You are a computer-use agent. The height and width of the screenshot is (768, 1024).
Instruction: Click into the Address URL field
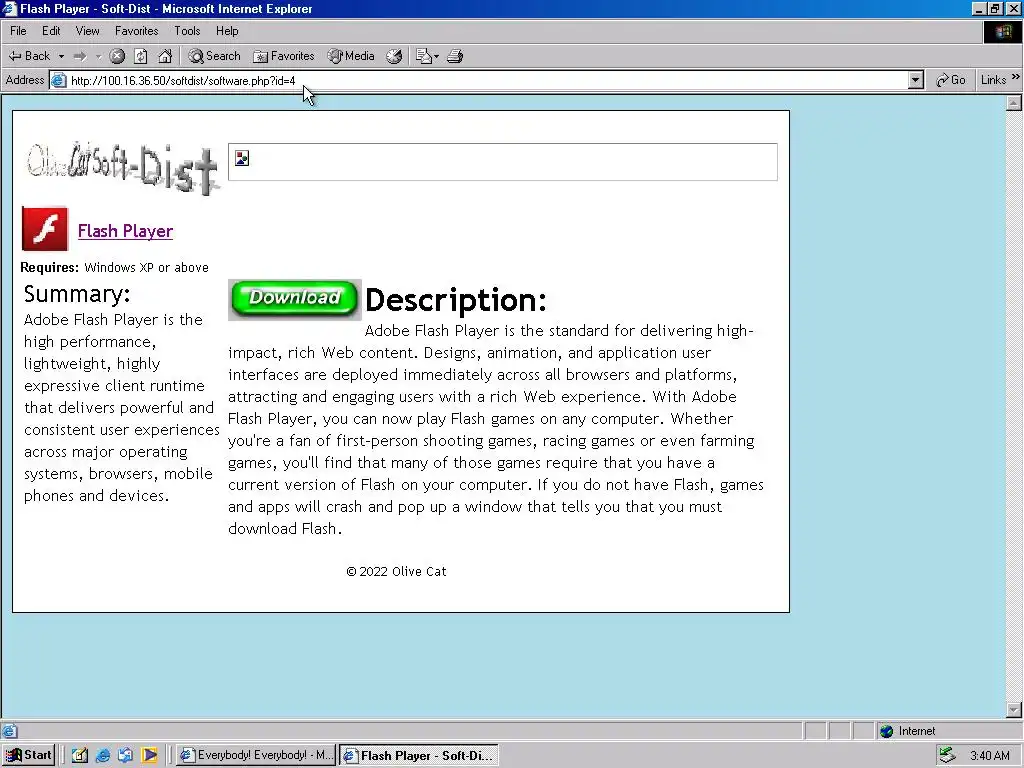coord(487,80)
